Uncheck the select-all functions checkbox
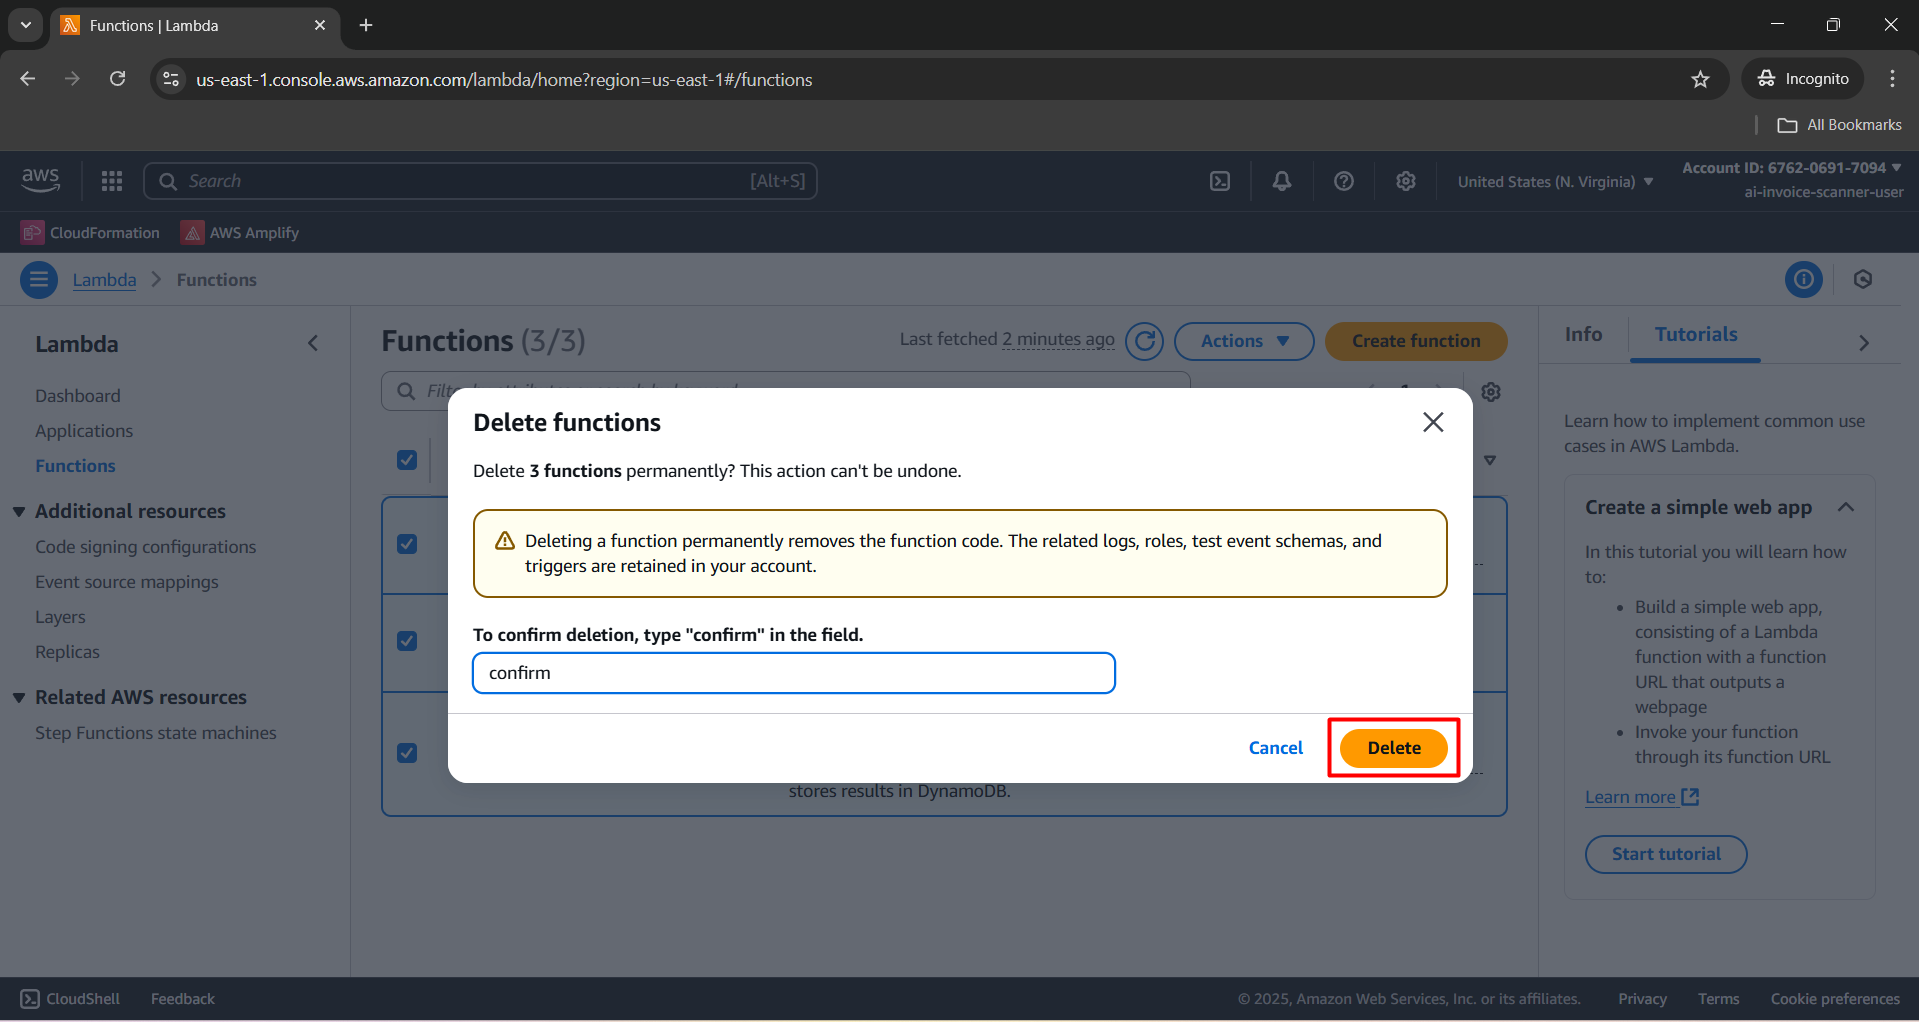Viewport: 1919px width, 1022px height. coord(406,460)
